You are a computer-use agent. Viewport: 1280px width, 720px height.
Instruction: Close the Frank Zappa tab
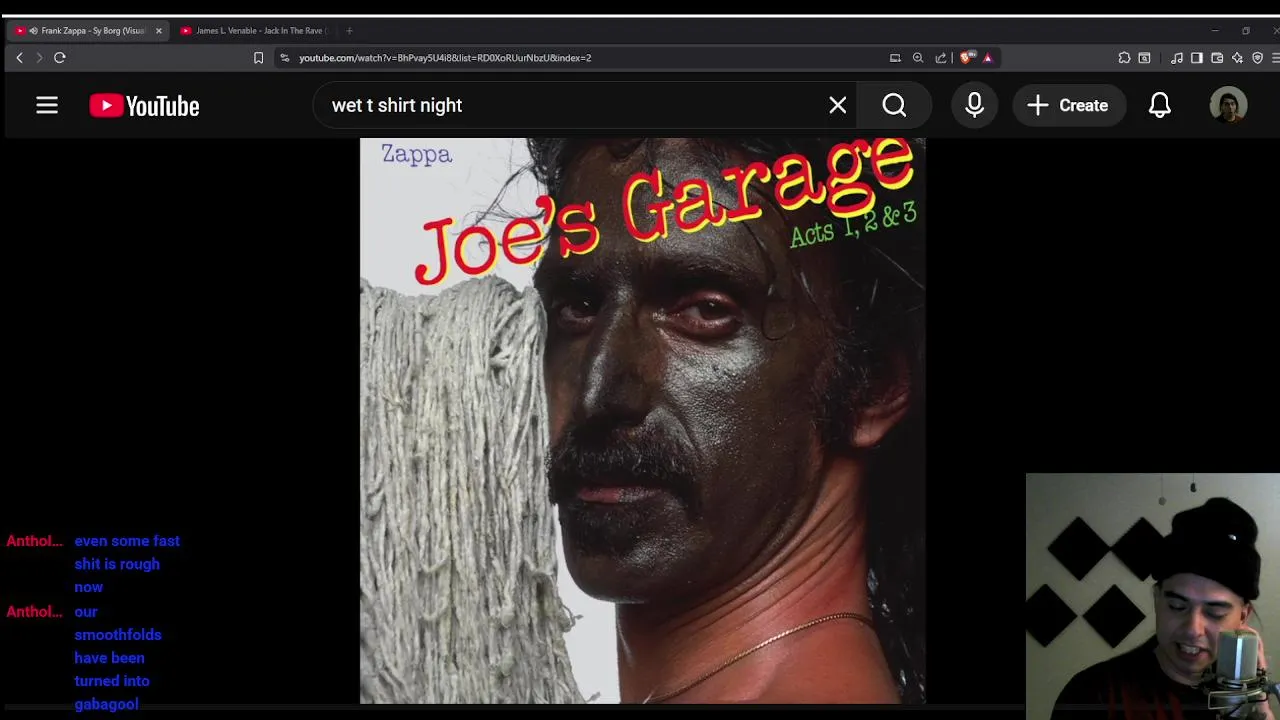click(158, 31)
